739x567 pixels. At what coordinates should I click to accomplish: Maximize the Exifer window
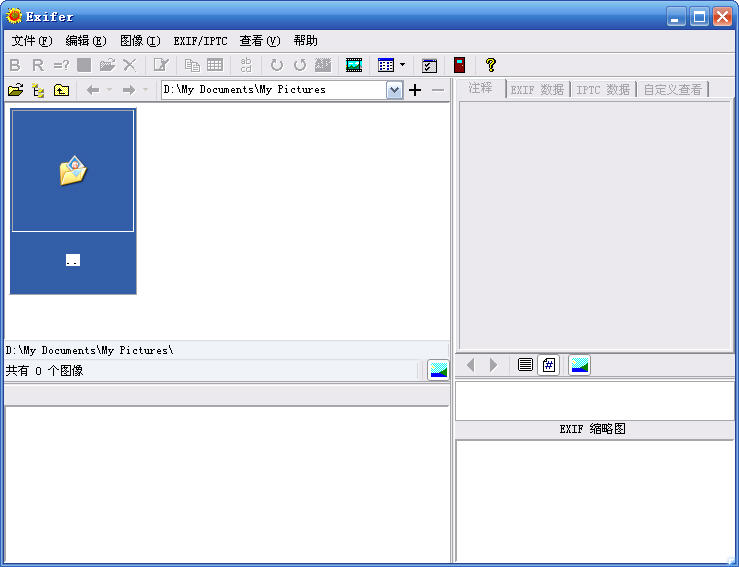pos(699,17)
